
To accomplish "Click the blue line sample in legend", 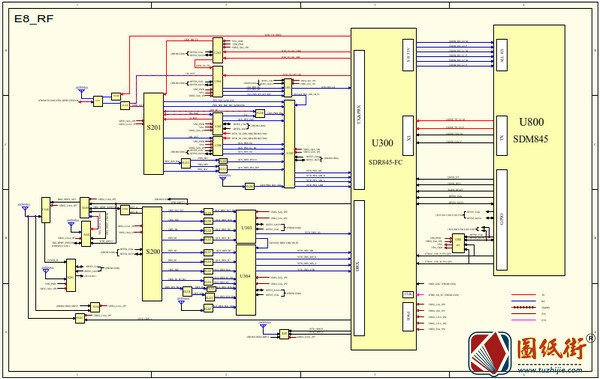I will tap(523, 301).
